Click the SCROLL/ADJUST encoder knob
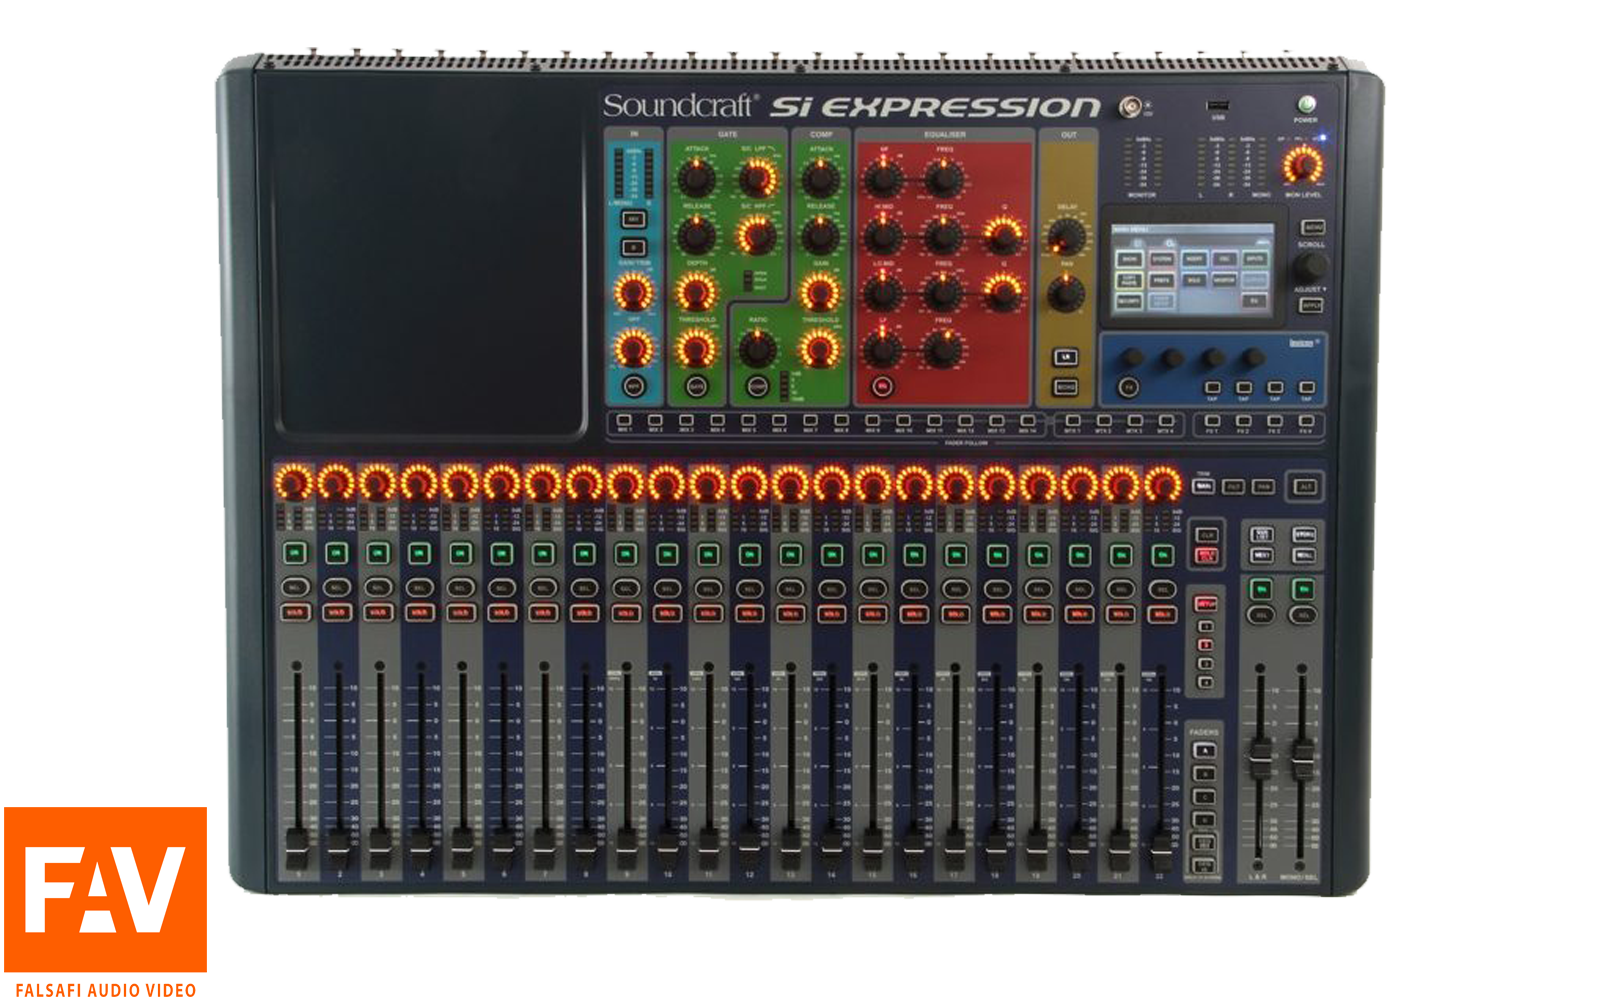This screenshot has height=1000, width=1600. click(1309, 266)
